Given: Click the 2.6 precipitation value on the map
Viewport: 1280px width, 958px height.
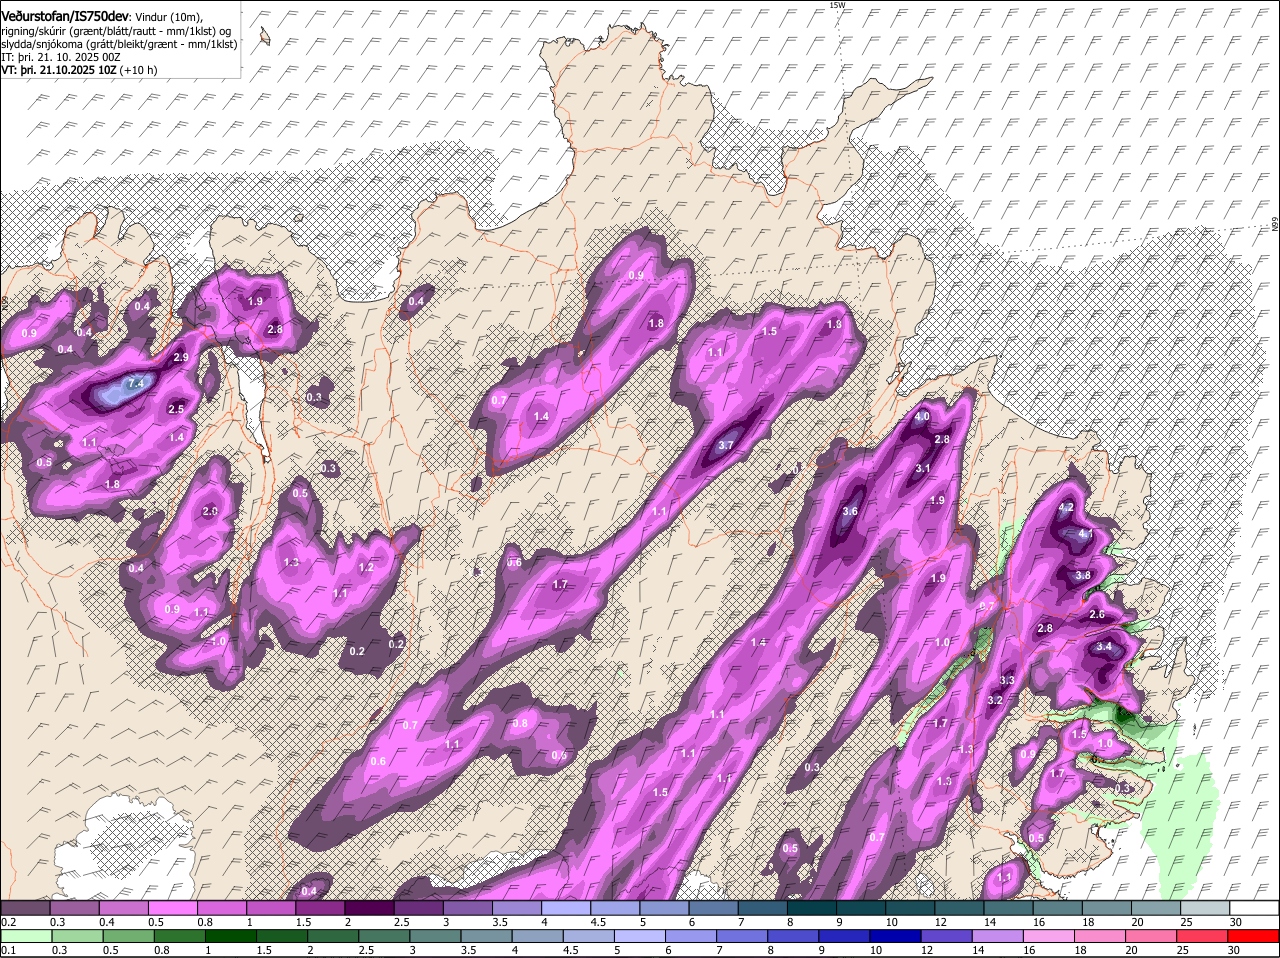Looking at the screenshot, I should click(1097, 615).
